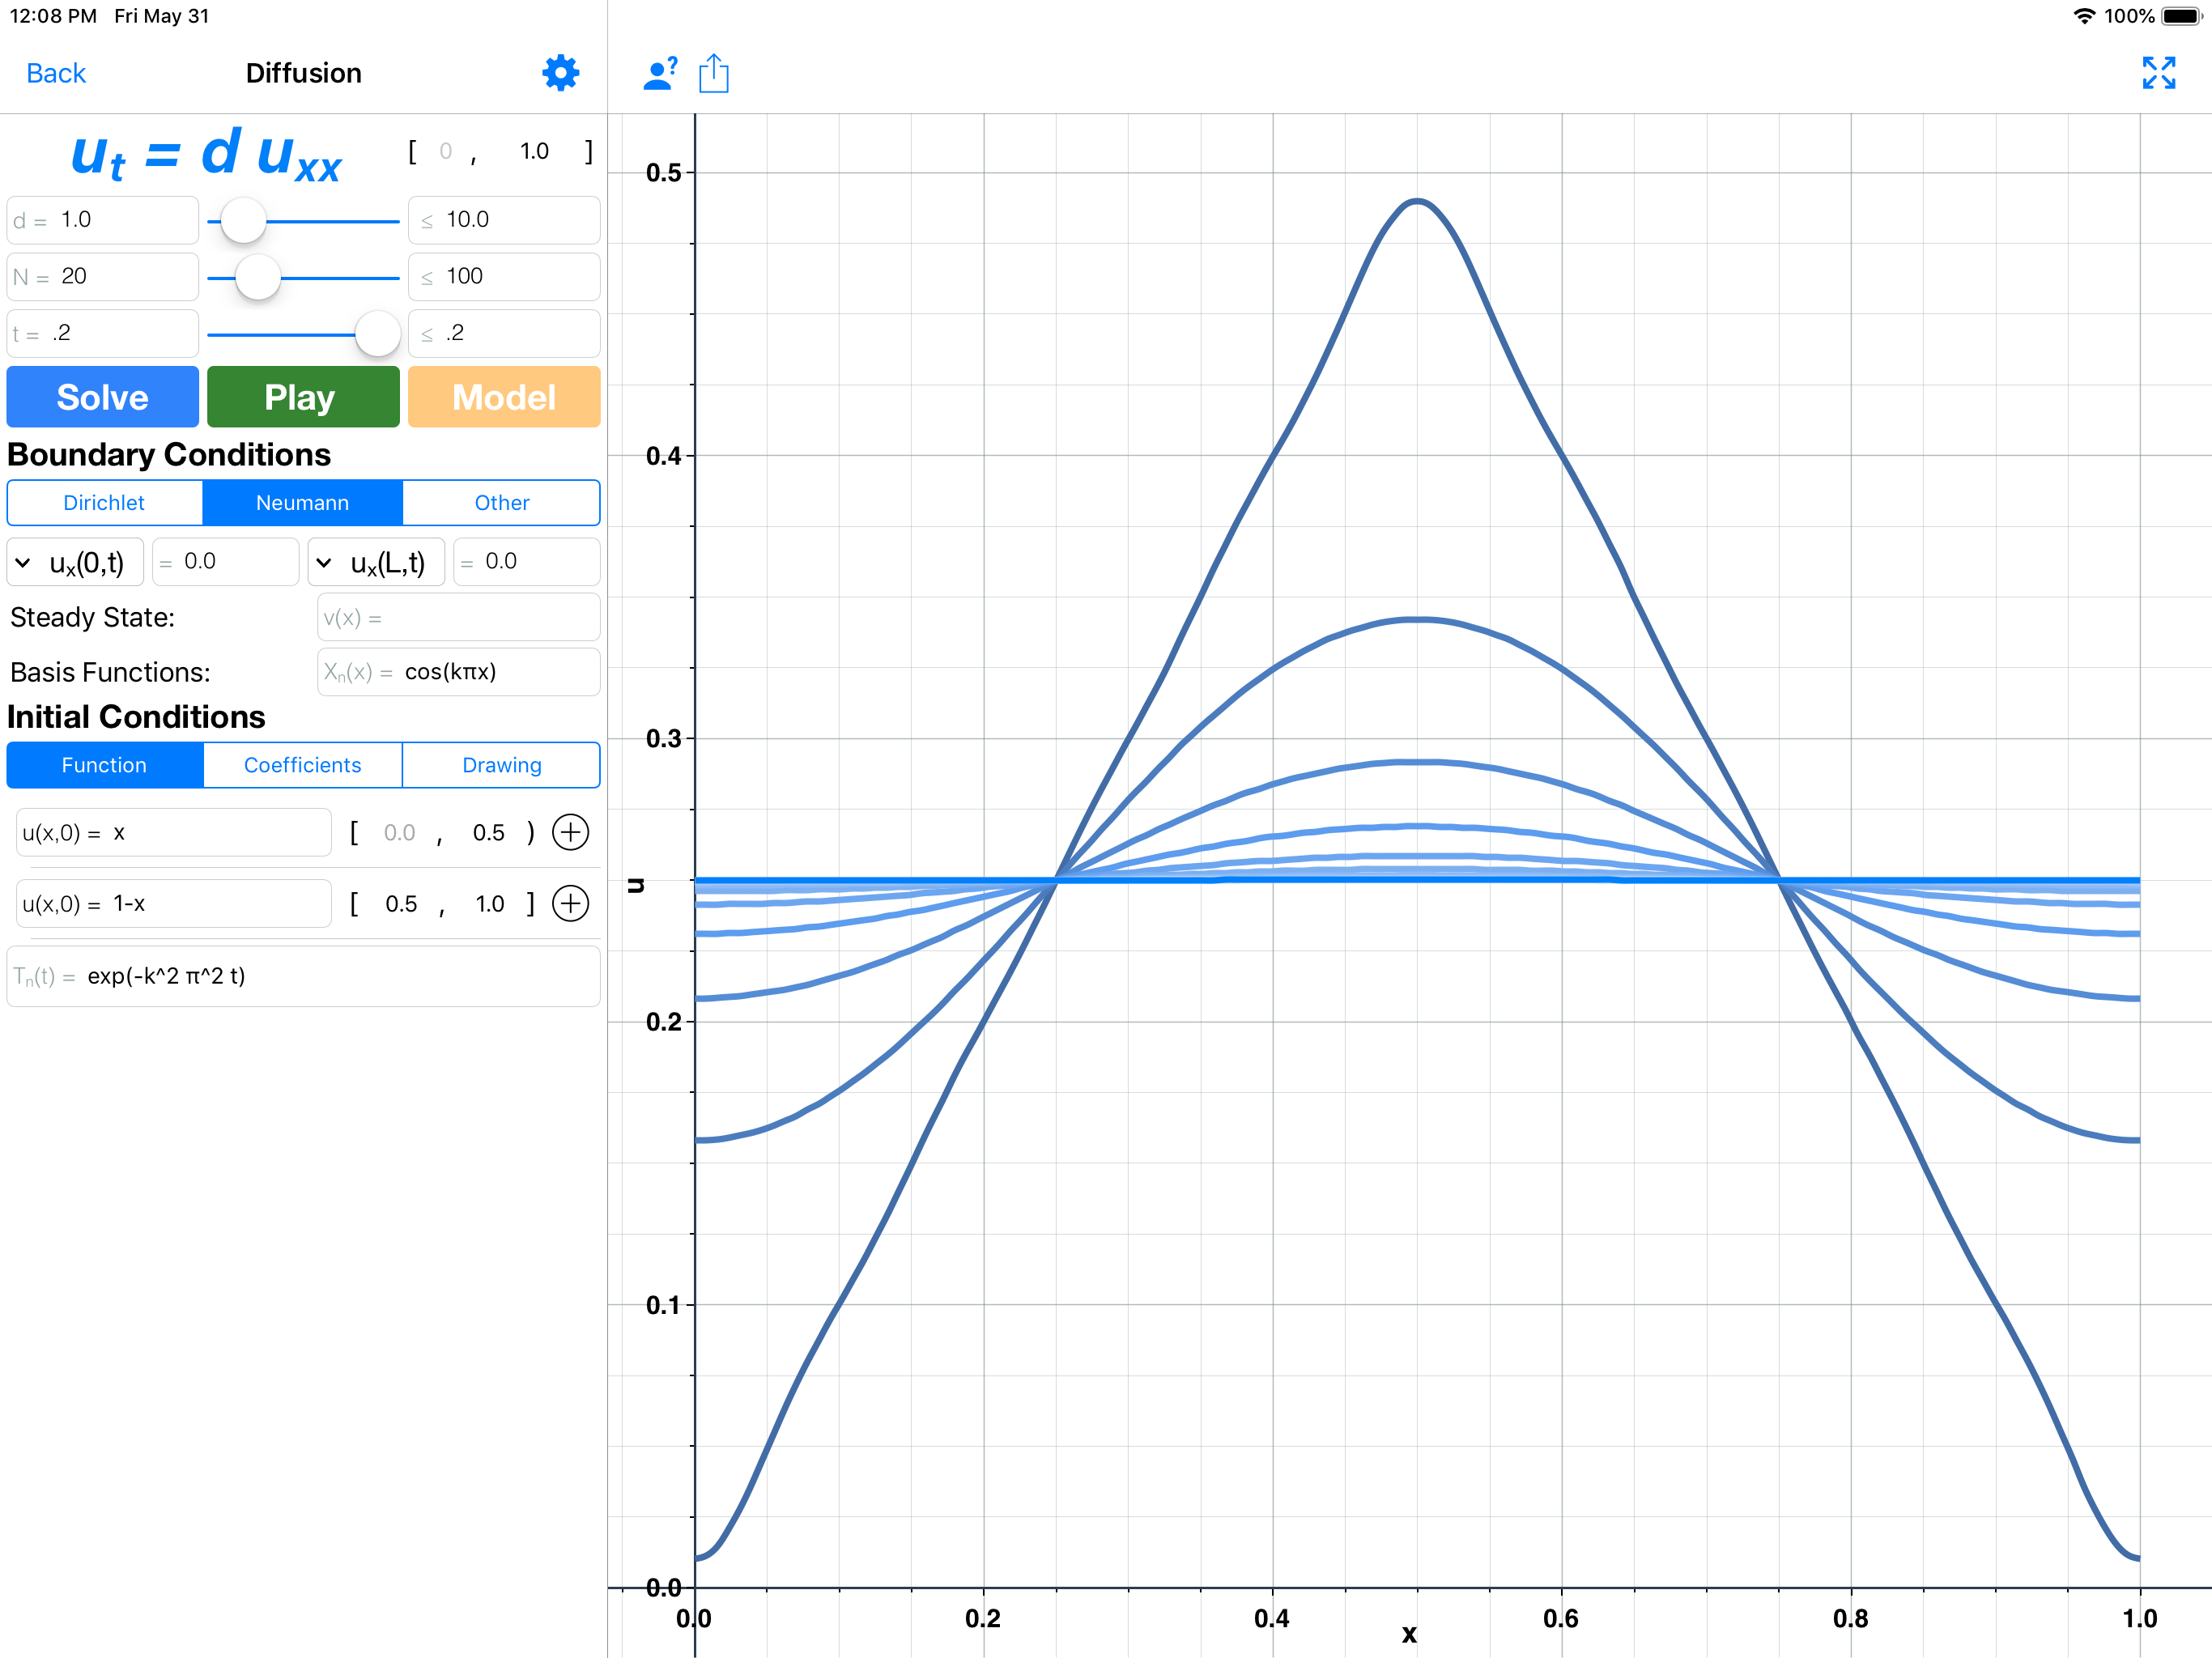Image resolution: width=2212 pixels, height=1658 pixels.
Task: Tap the battery indicator in status bar
Action: click(2181, 16)
